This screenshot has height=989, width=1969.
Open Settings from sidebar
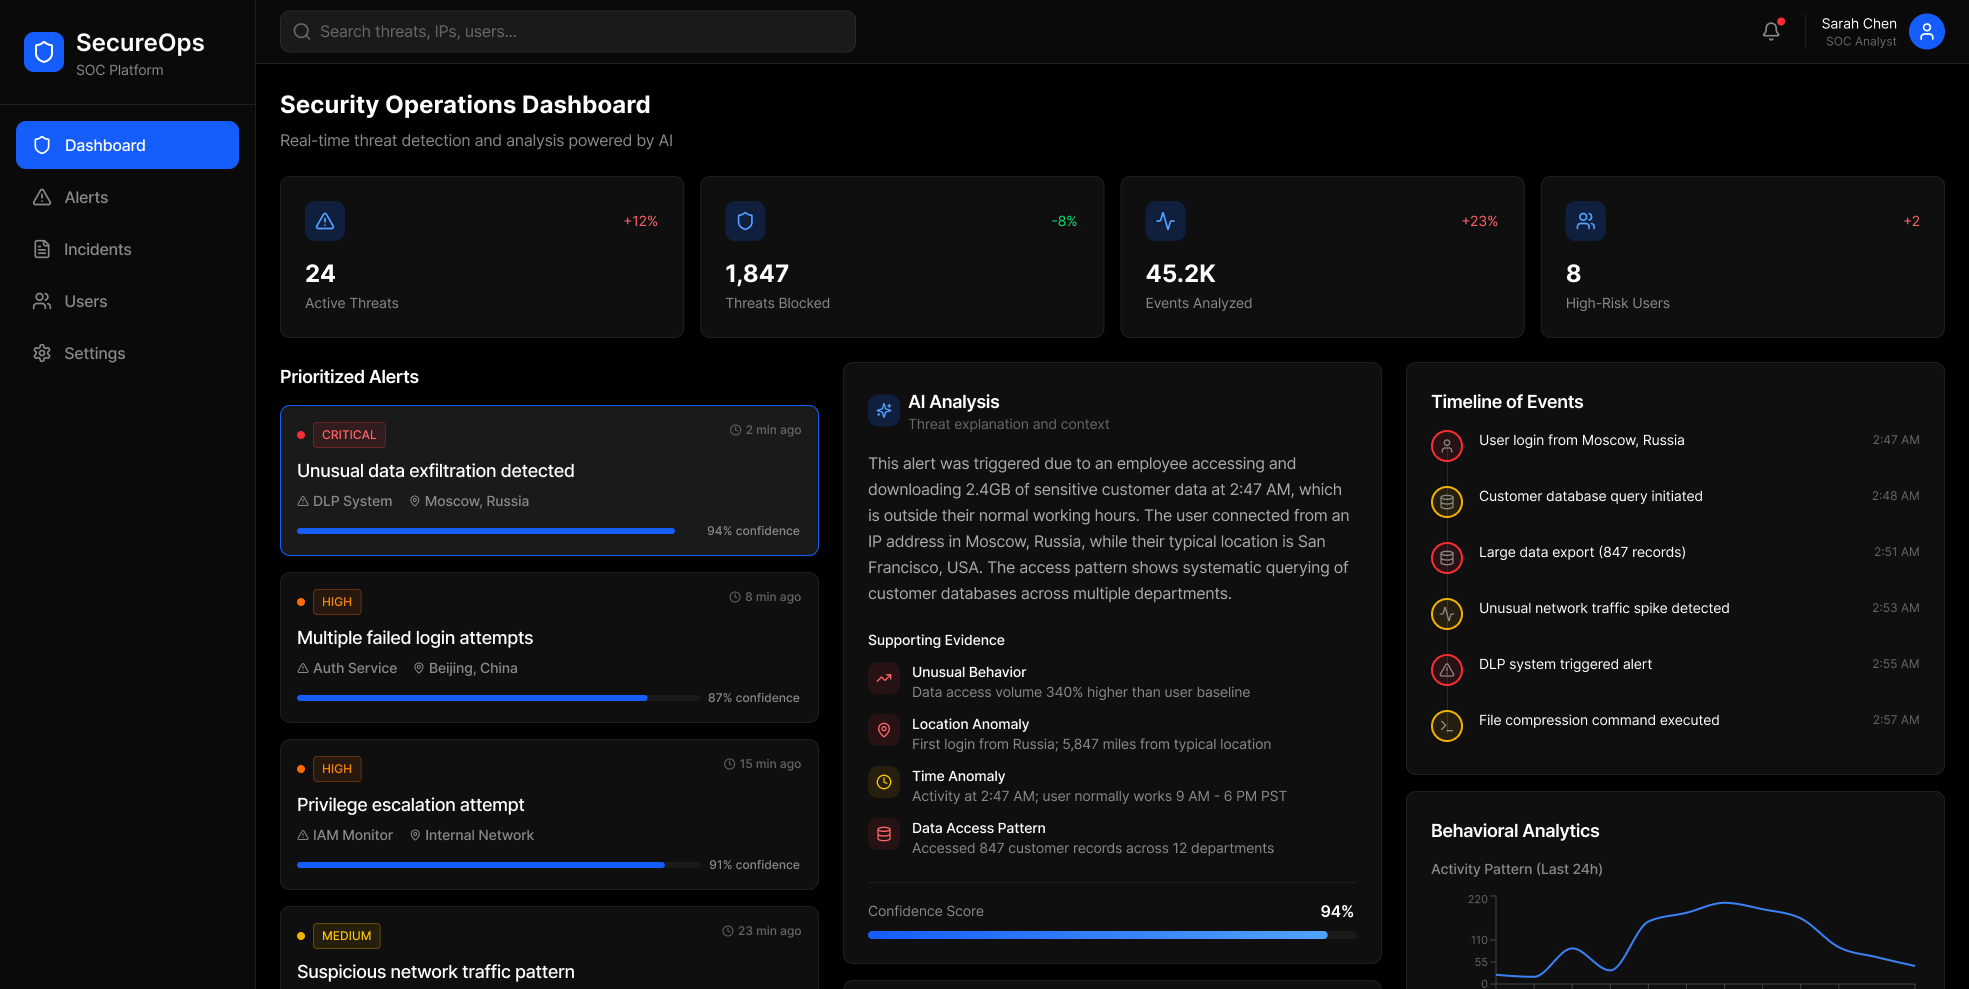(127, 353)
